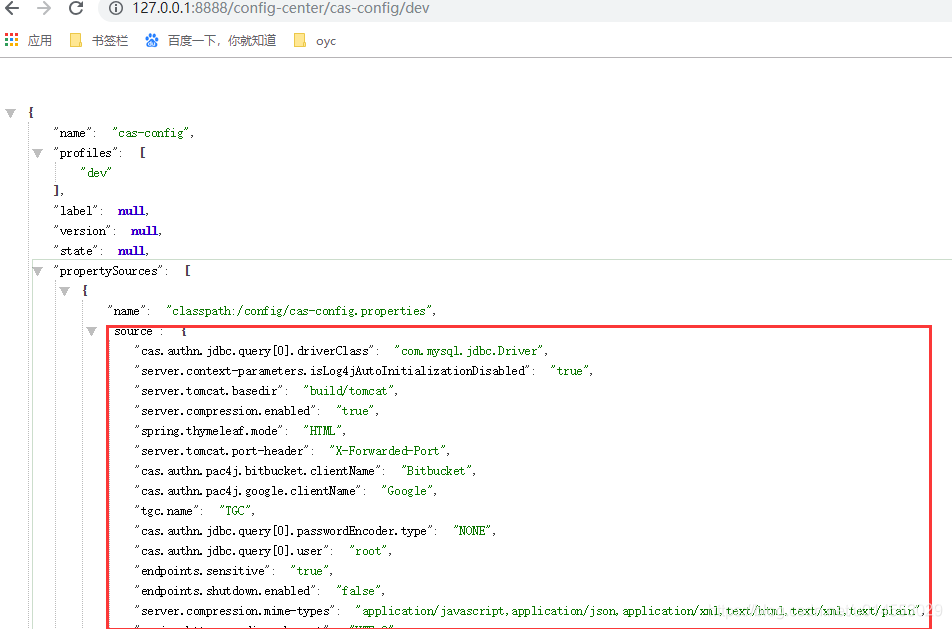Select the application/javascript mime-types value
The width and height of the screenshot is (952, 629).
pyautogui.click(x=638, y=611)
